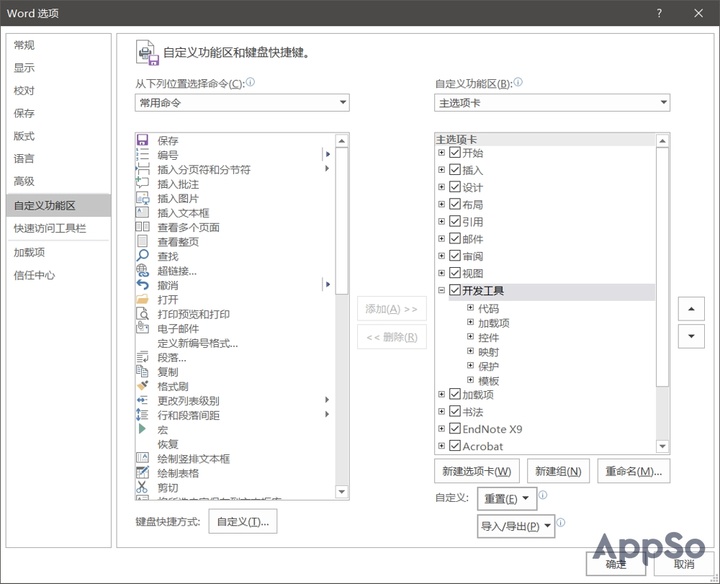
Task: Open the 主选项卡 ribbon dropdown
Action: [552, 102]
